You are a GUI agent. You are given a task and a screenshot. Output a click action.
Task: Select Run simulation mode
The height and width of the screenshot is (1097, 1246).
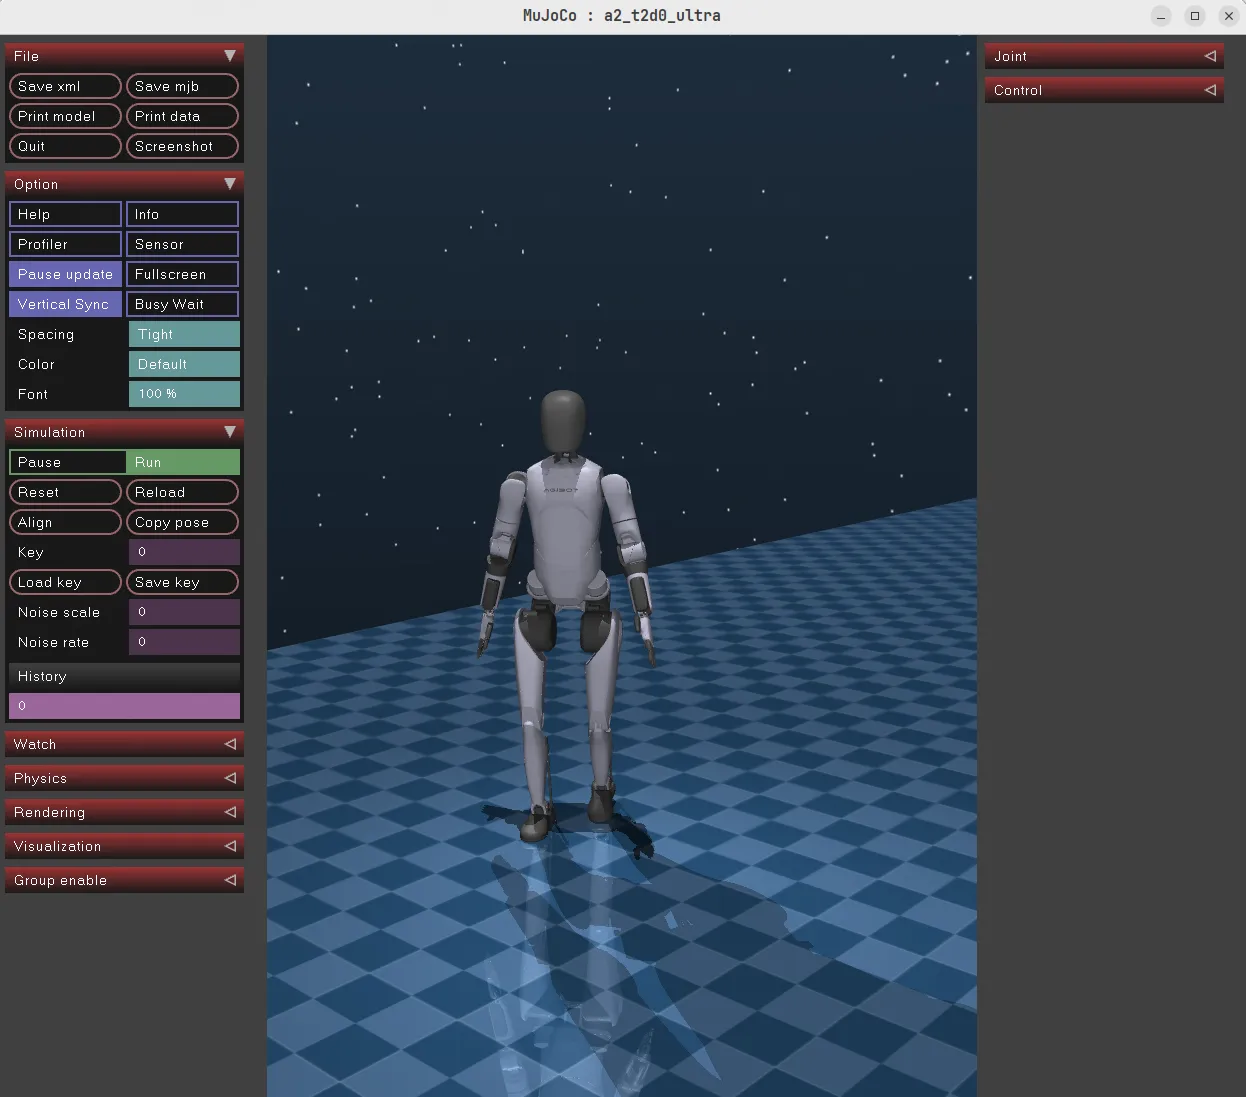click(183, 462)
